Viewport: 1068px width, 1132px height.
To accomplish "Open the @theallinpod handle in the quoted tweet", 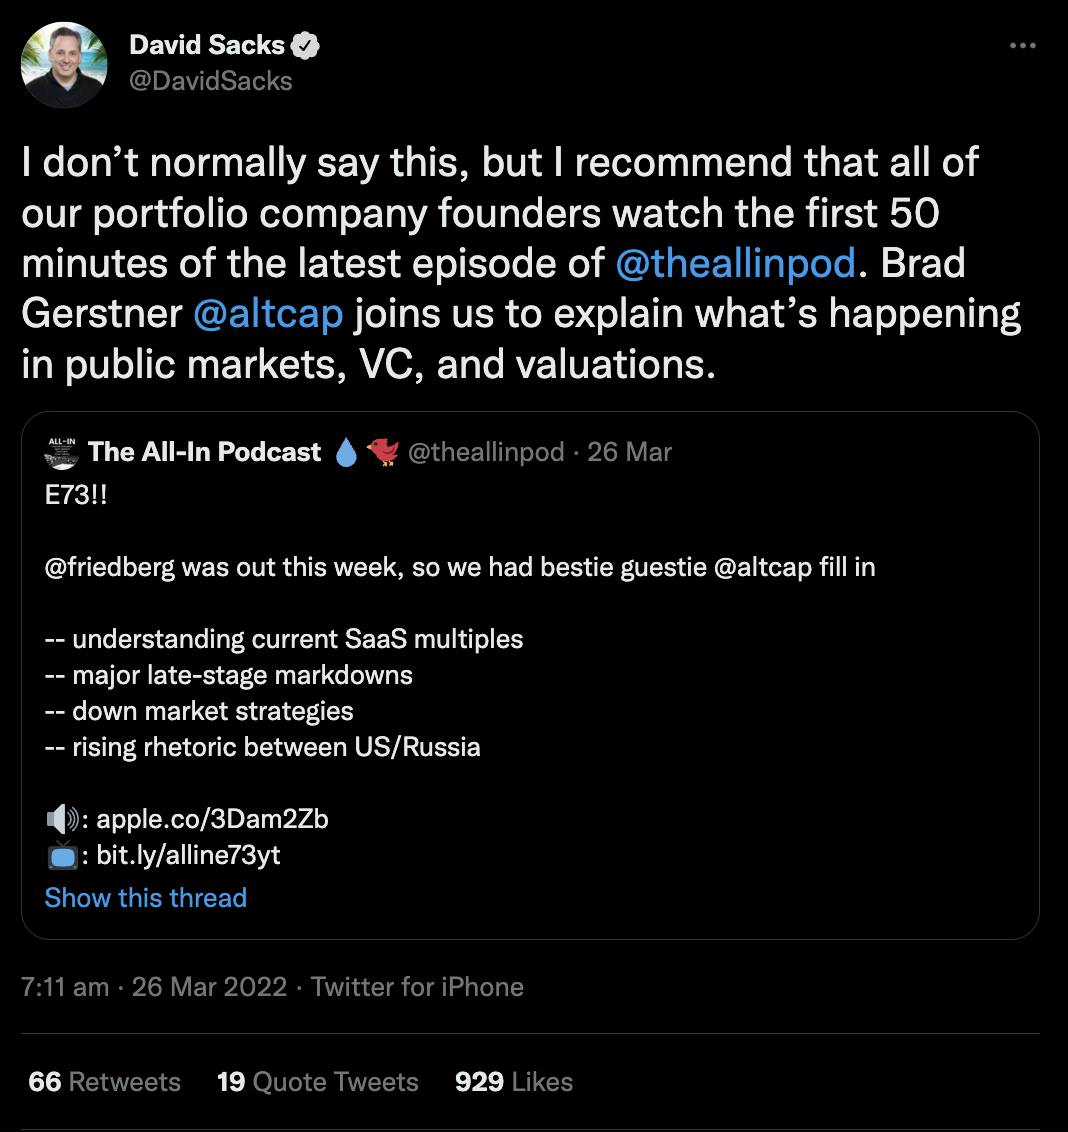I will click(486, 452).
